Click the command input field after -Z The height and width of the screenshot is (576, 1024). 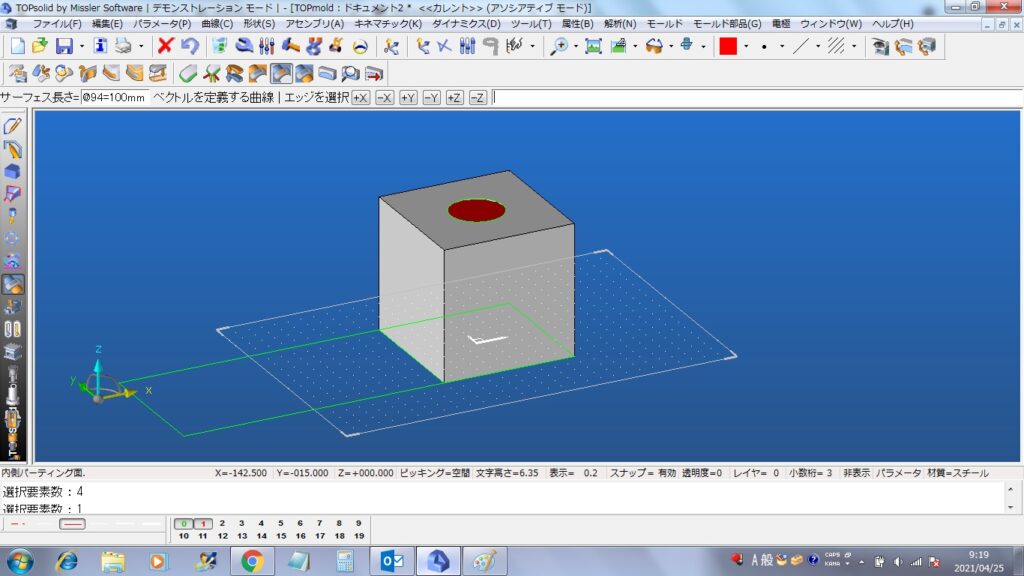click(x=758, y=97)
